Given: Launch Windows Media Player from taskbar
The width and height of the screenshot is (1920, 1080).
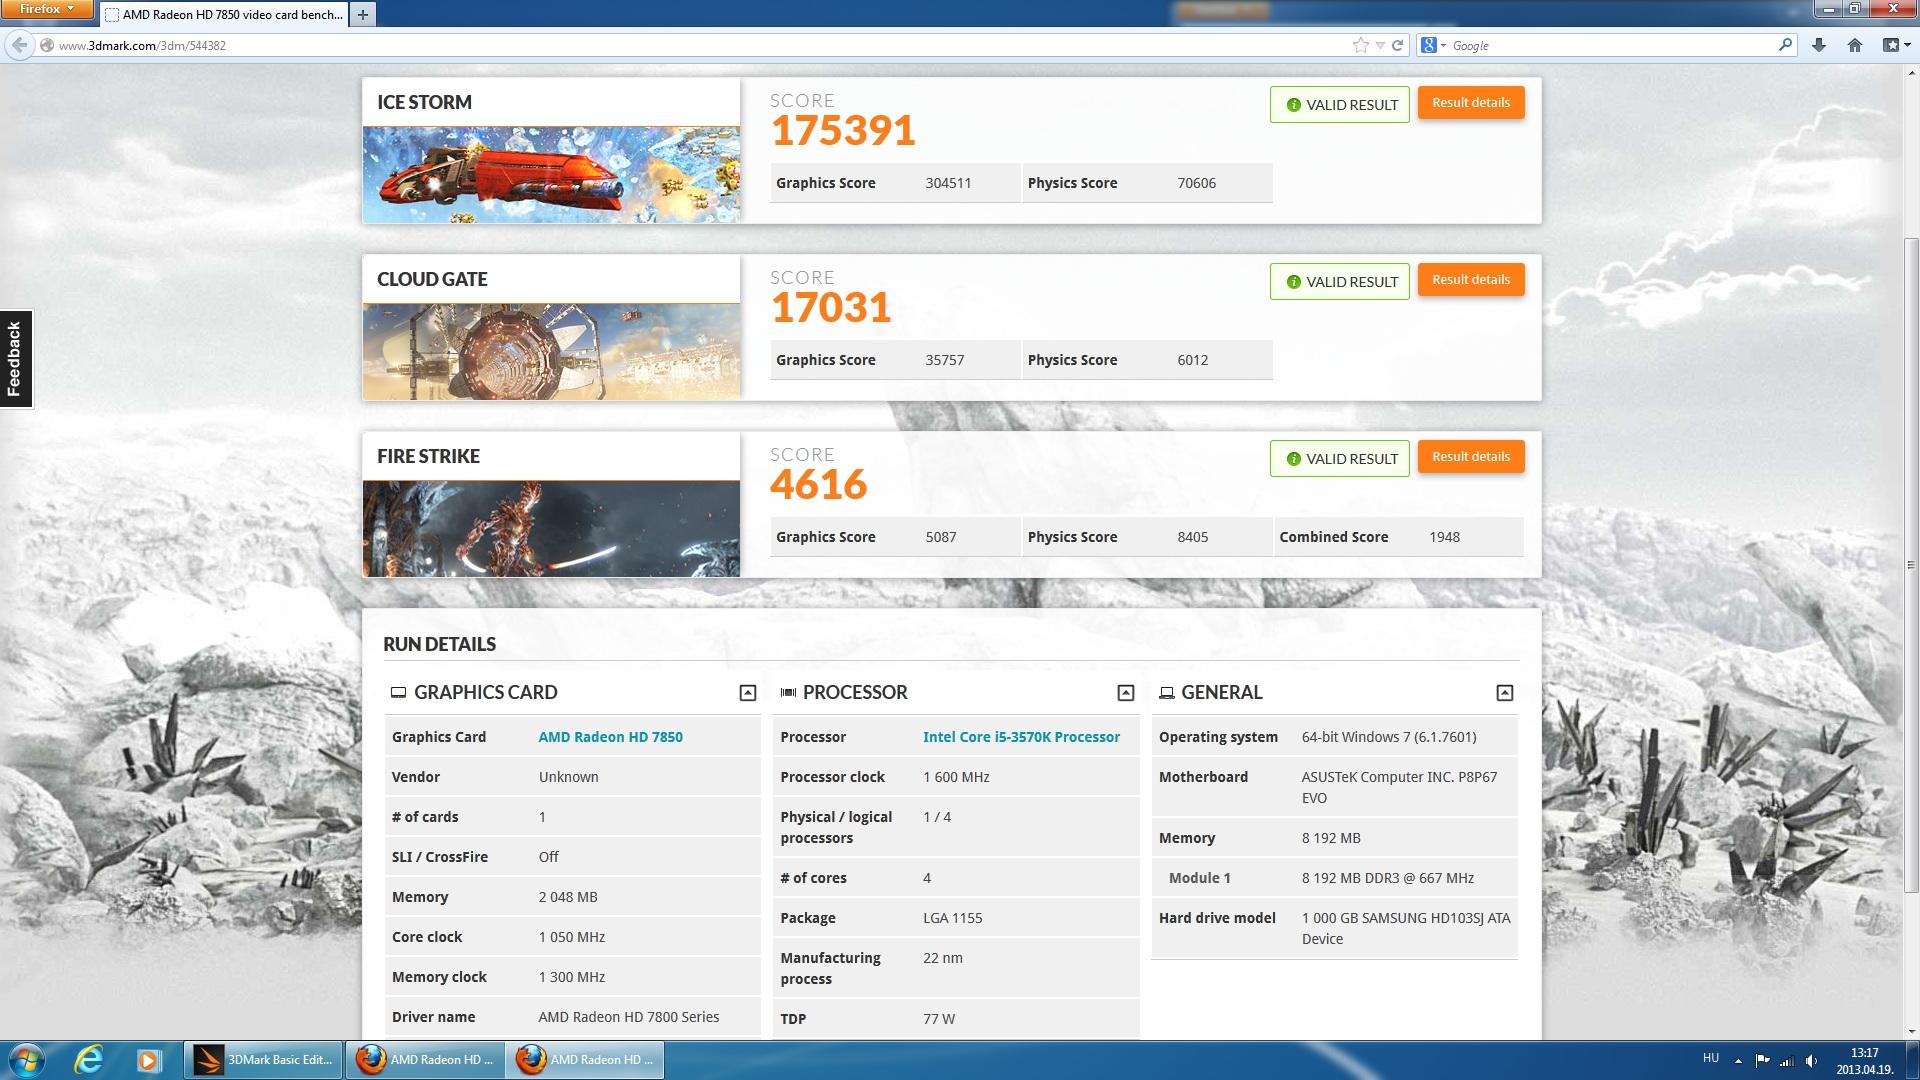Looking at the screenshot, I should coord(148,1060).
